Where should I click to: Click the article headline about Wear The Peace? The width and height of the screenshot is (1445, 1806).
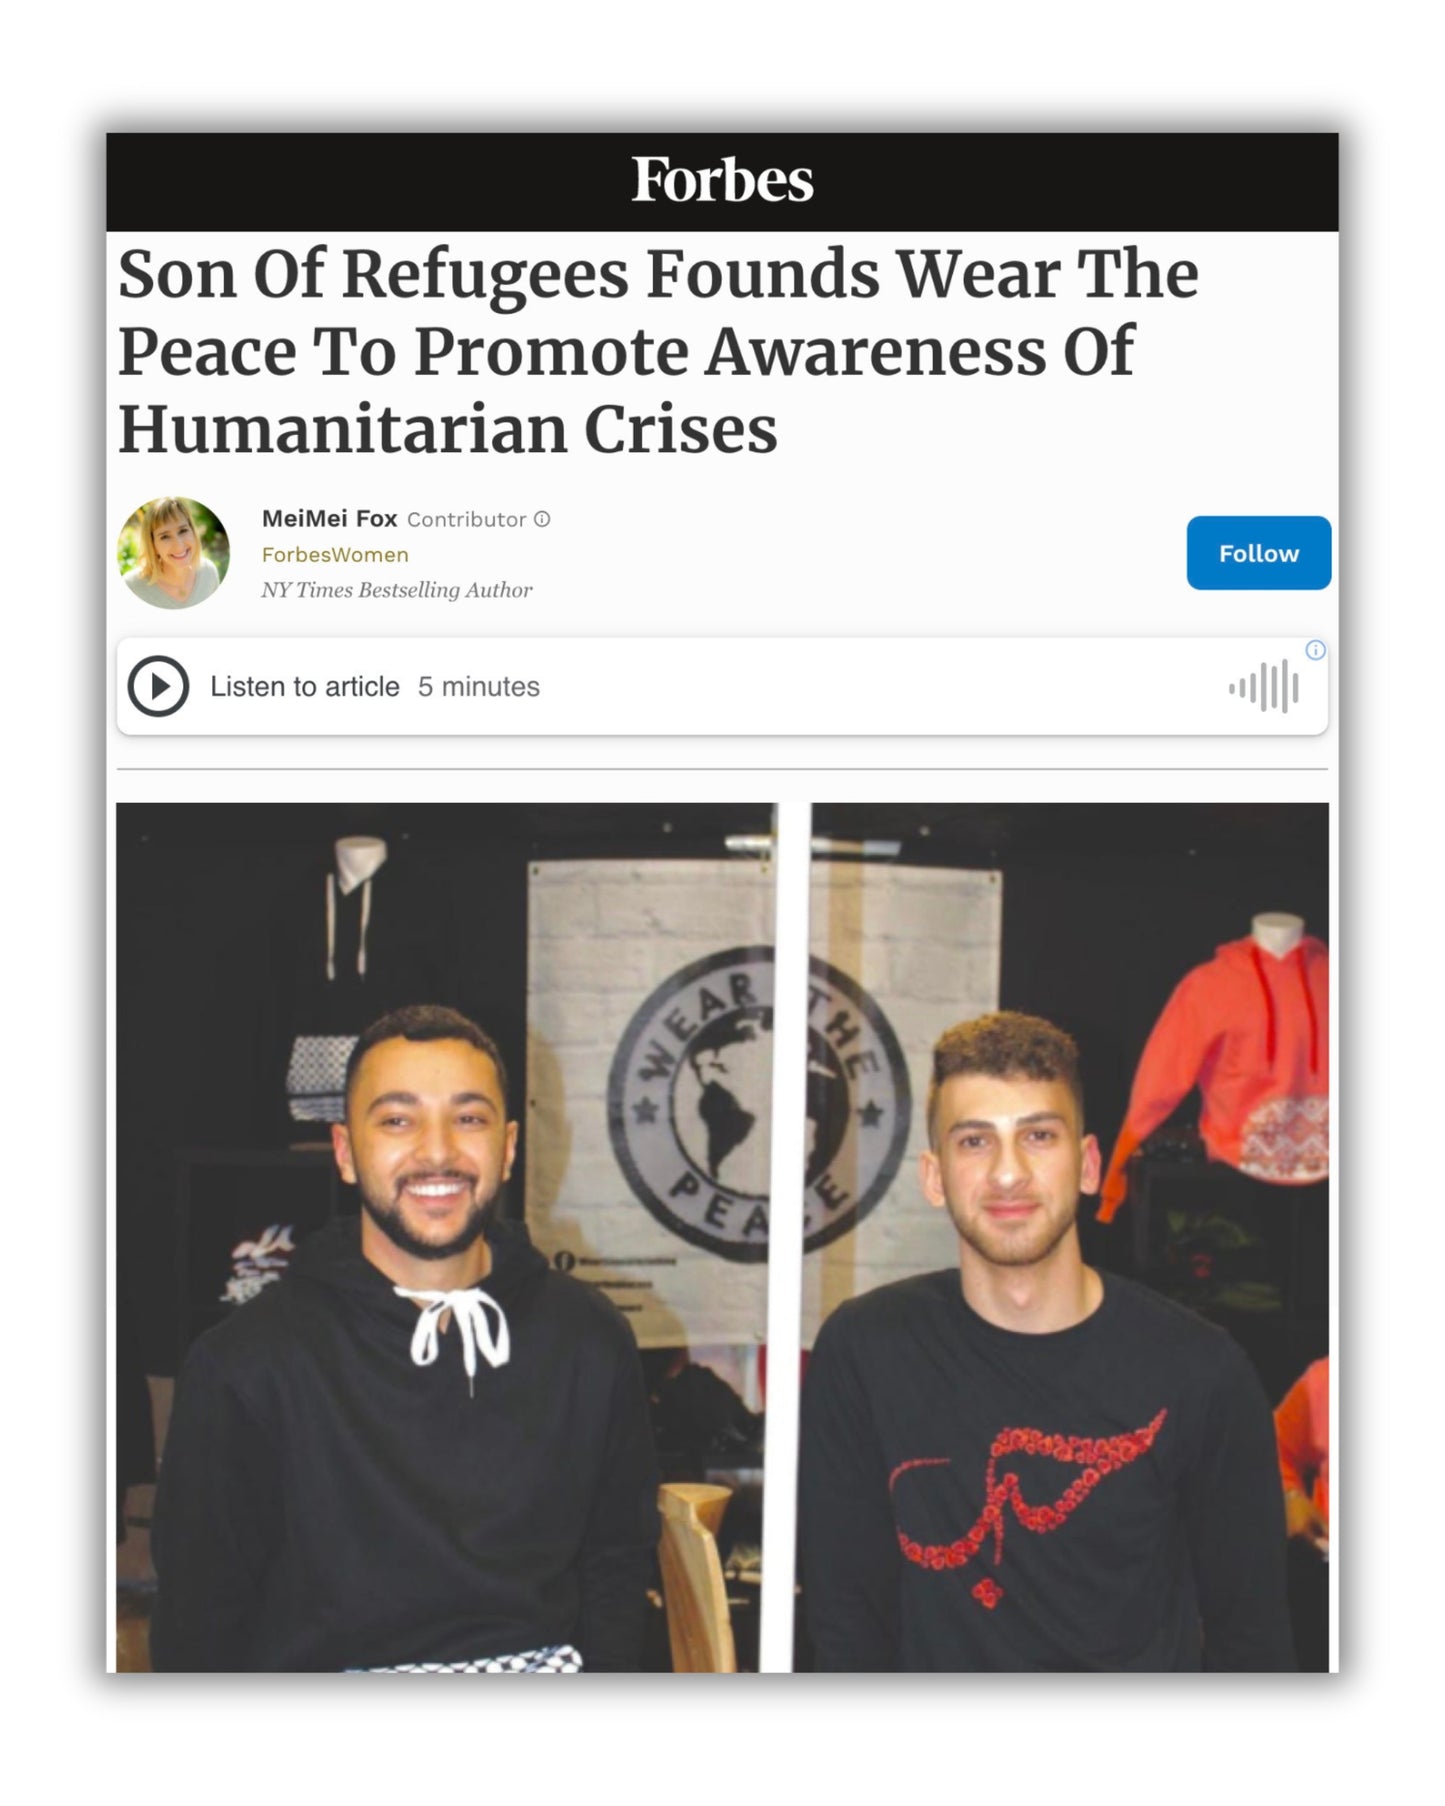tap(658, 351)
